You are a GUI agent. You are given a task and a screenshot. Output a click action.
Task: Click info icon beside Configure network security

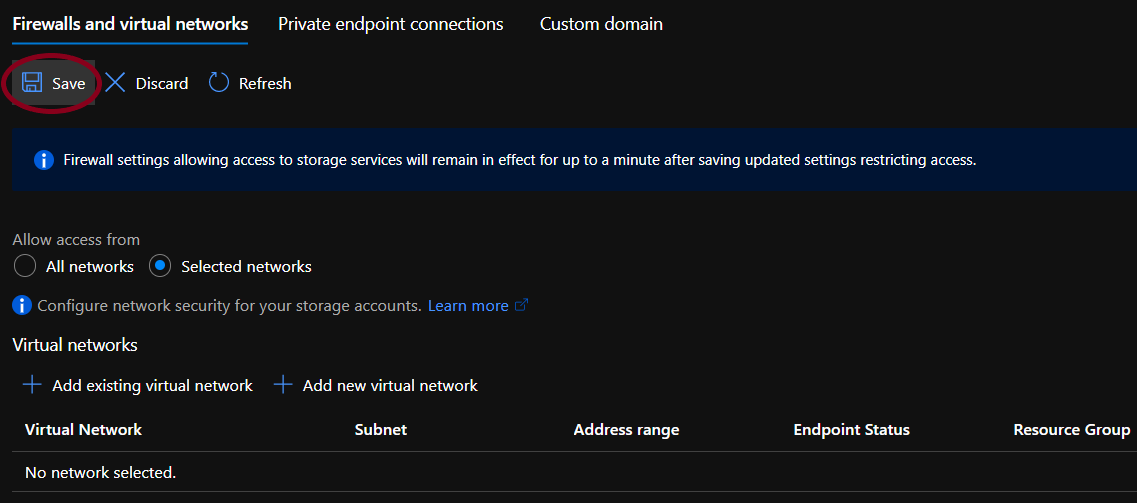click(x=22, y=305)
